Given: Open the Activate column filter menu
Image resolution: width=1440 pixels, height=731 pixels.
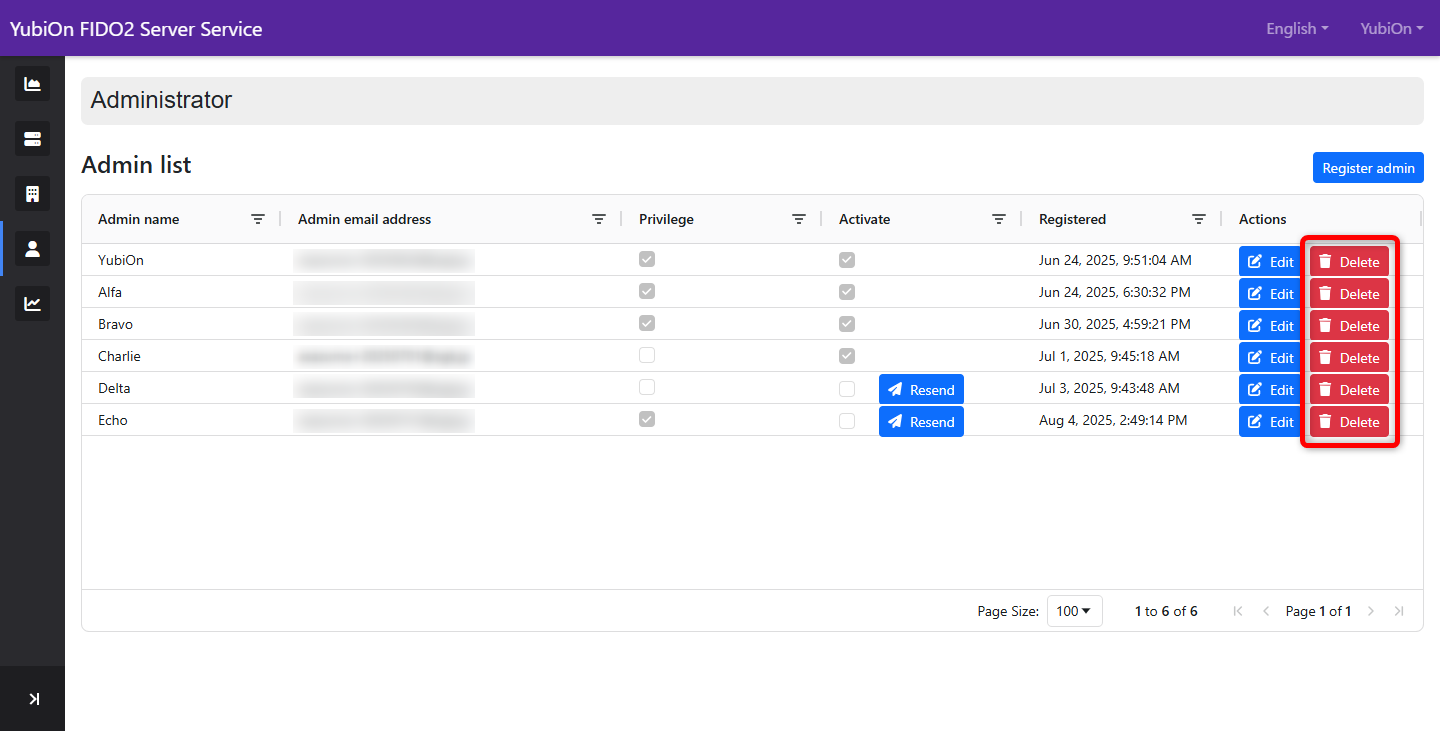Looking at the screenshot, I should point(999,219).
